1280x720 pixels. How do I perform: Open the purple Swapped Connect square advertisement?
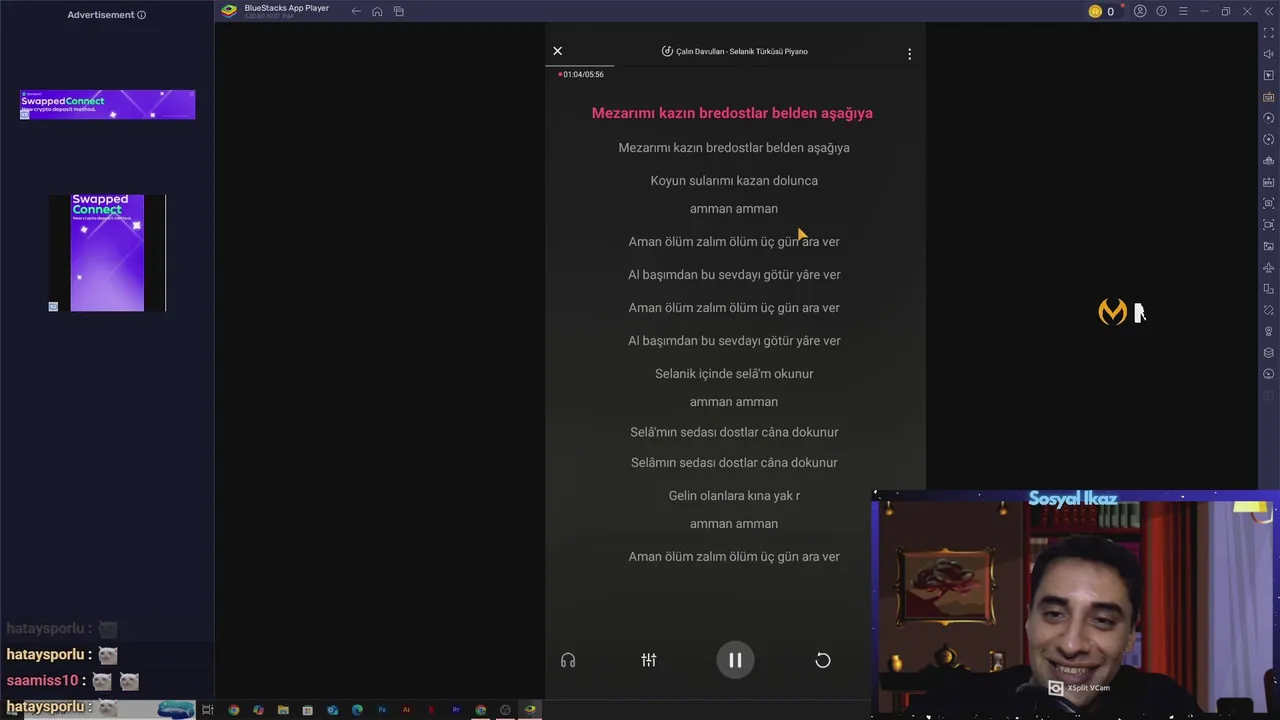tap(107, 253)
